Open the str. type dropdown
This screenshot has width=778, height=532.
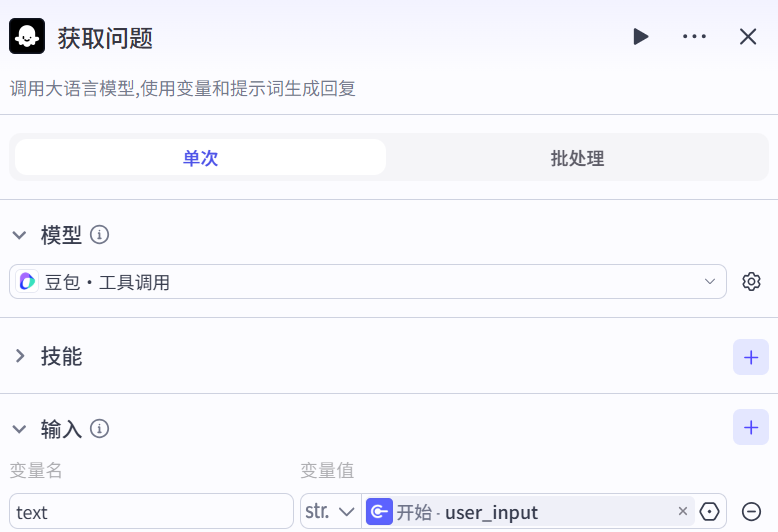point(330,512)
